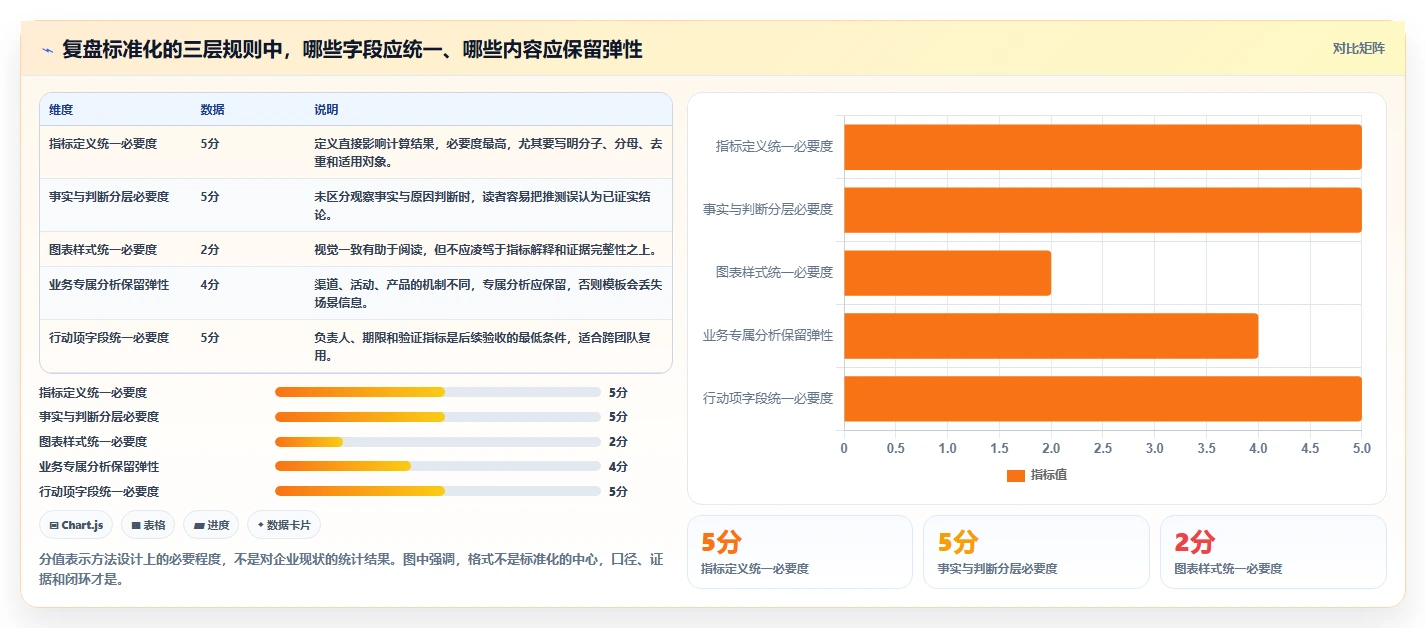Click the 指标定义统一必要度 progress bar
The width and height of the screenshot is (1426, 628).
[x=438, y=392]
